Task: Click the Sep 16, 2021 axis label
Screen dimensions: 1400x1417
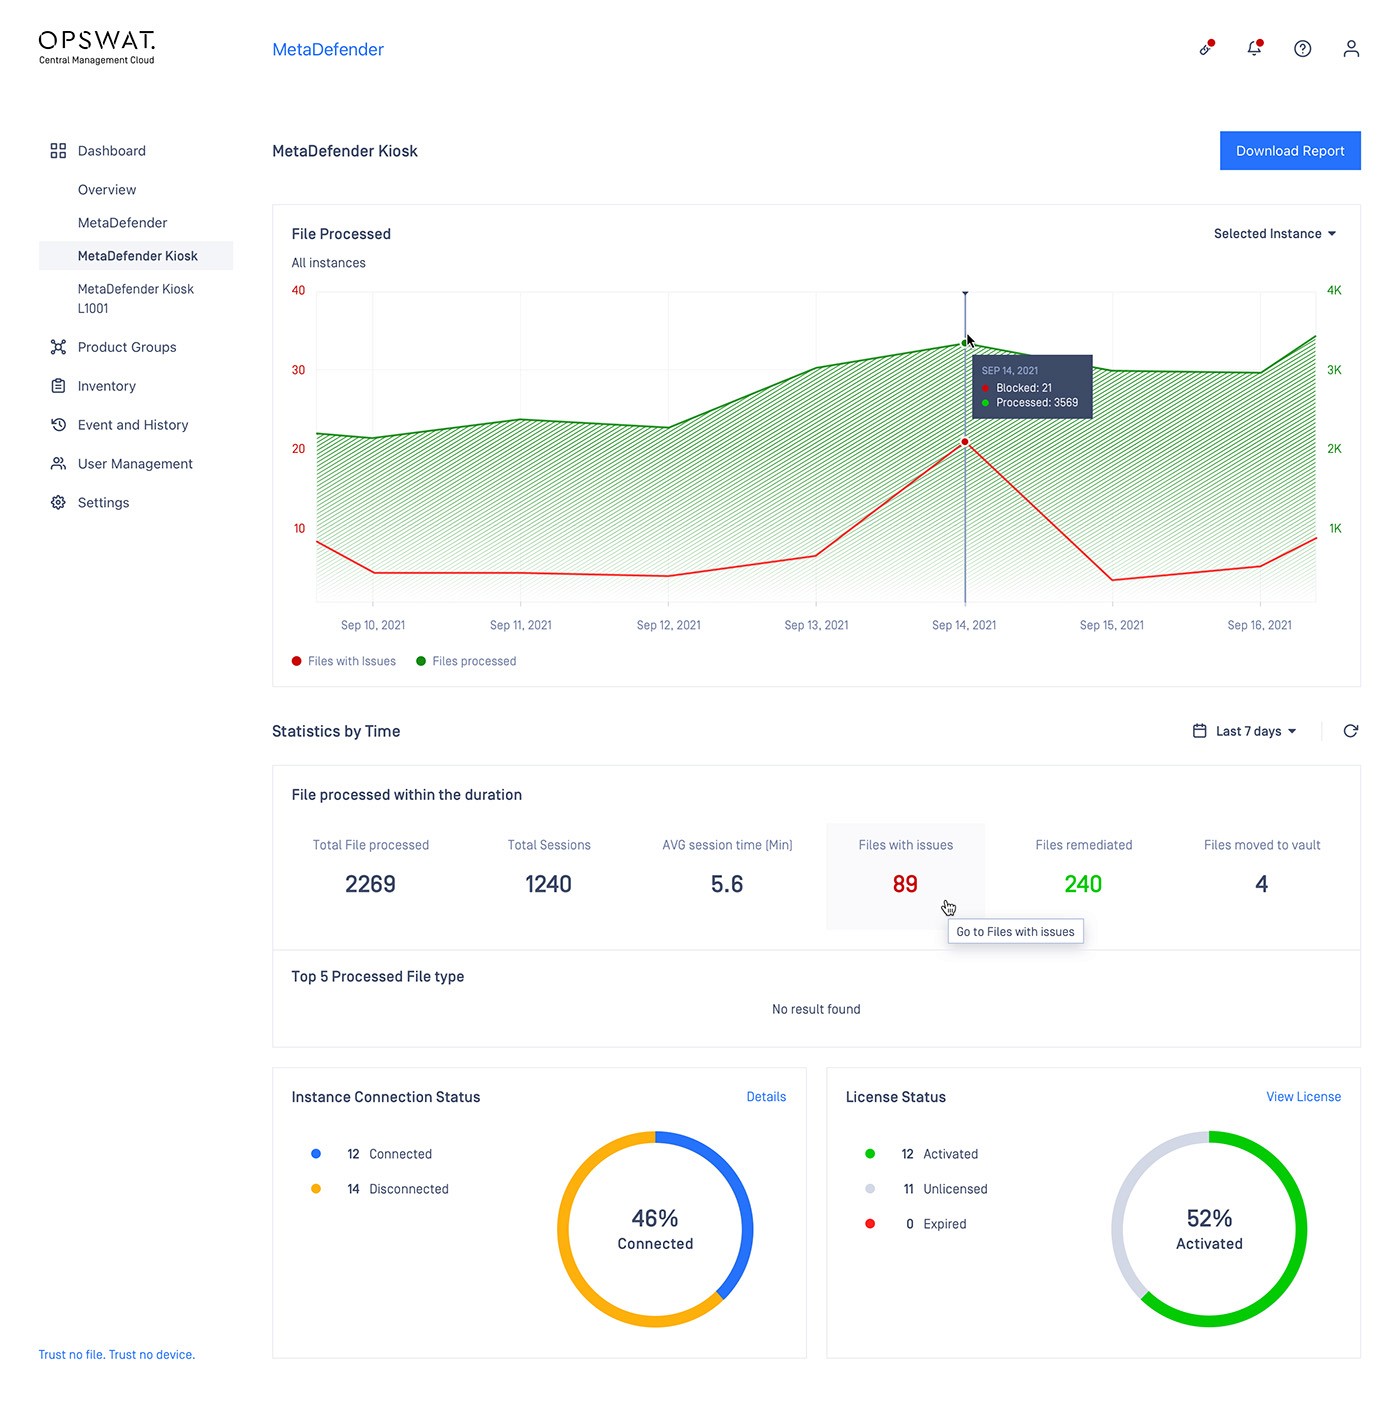Action: pyautogui.click(x=1260, y=625)
